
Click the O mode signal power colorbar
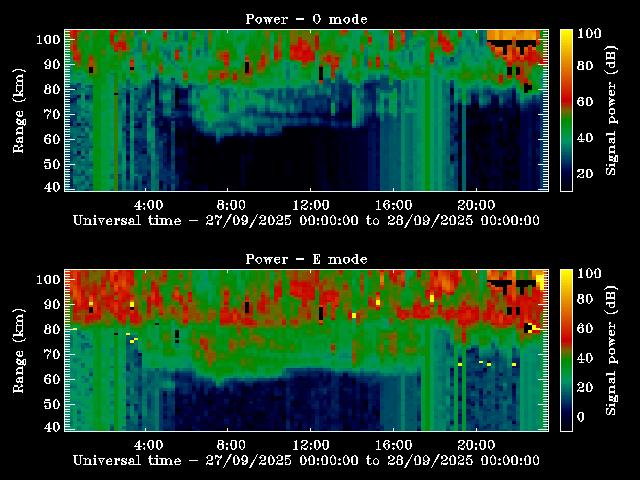(566, 110)
